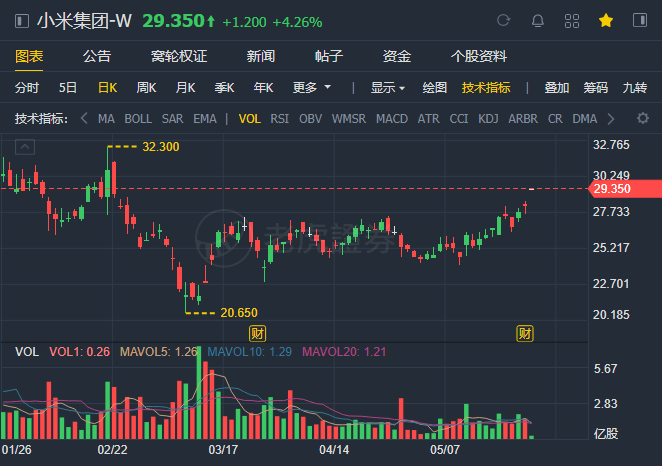Select the VOL sub-indicator
The width and height of the screenshot is (662, 466).
point(250,119)
